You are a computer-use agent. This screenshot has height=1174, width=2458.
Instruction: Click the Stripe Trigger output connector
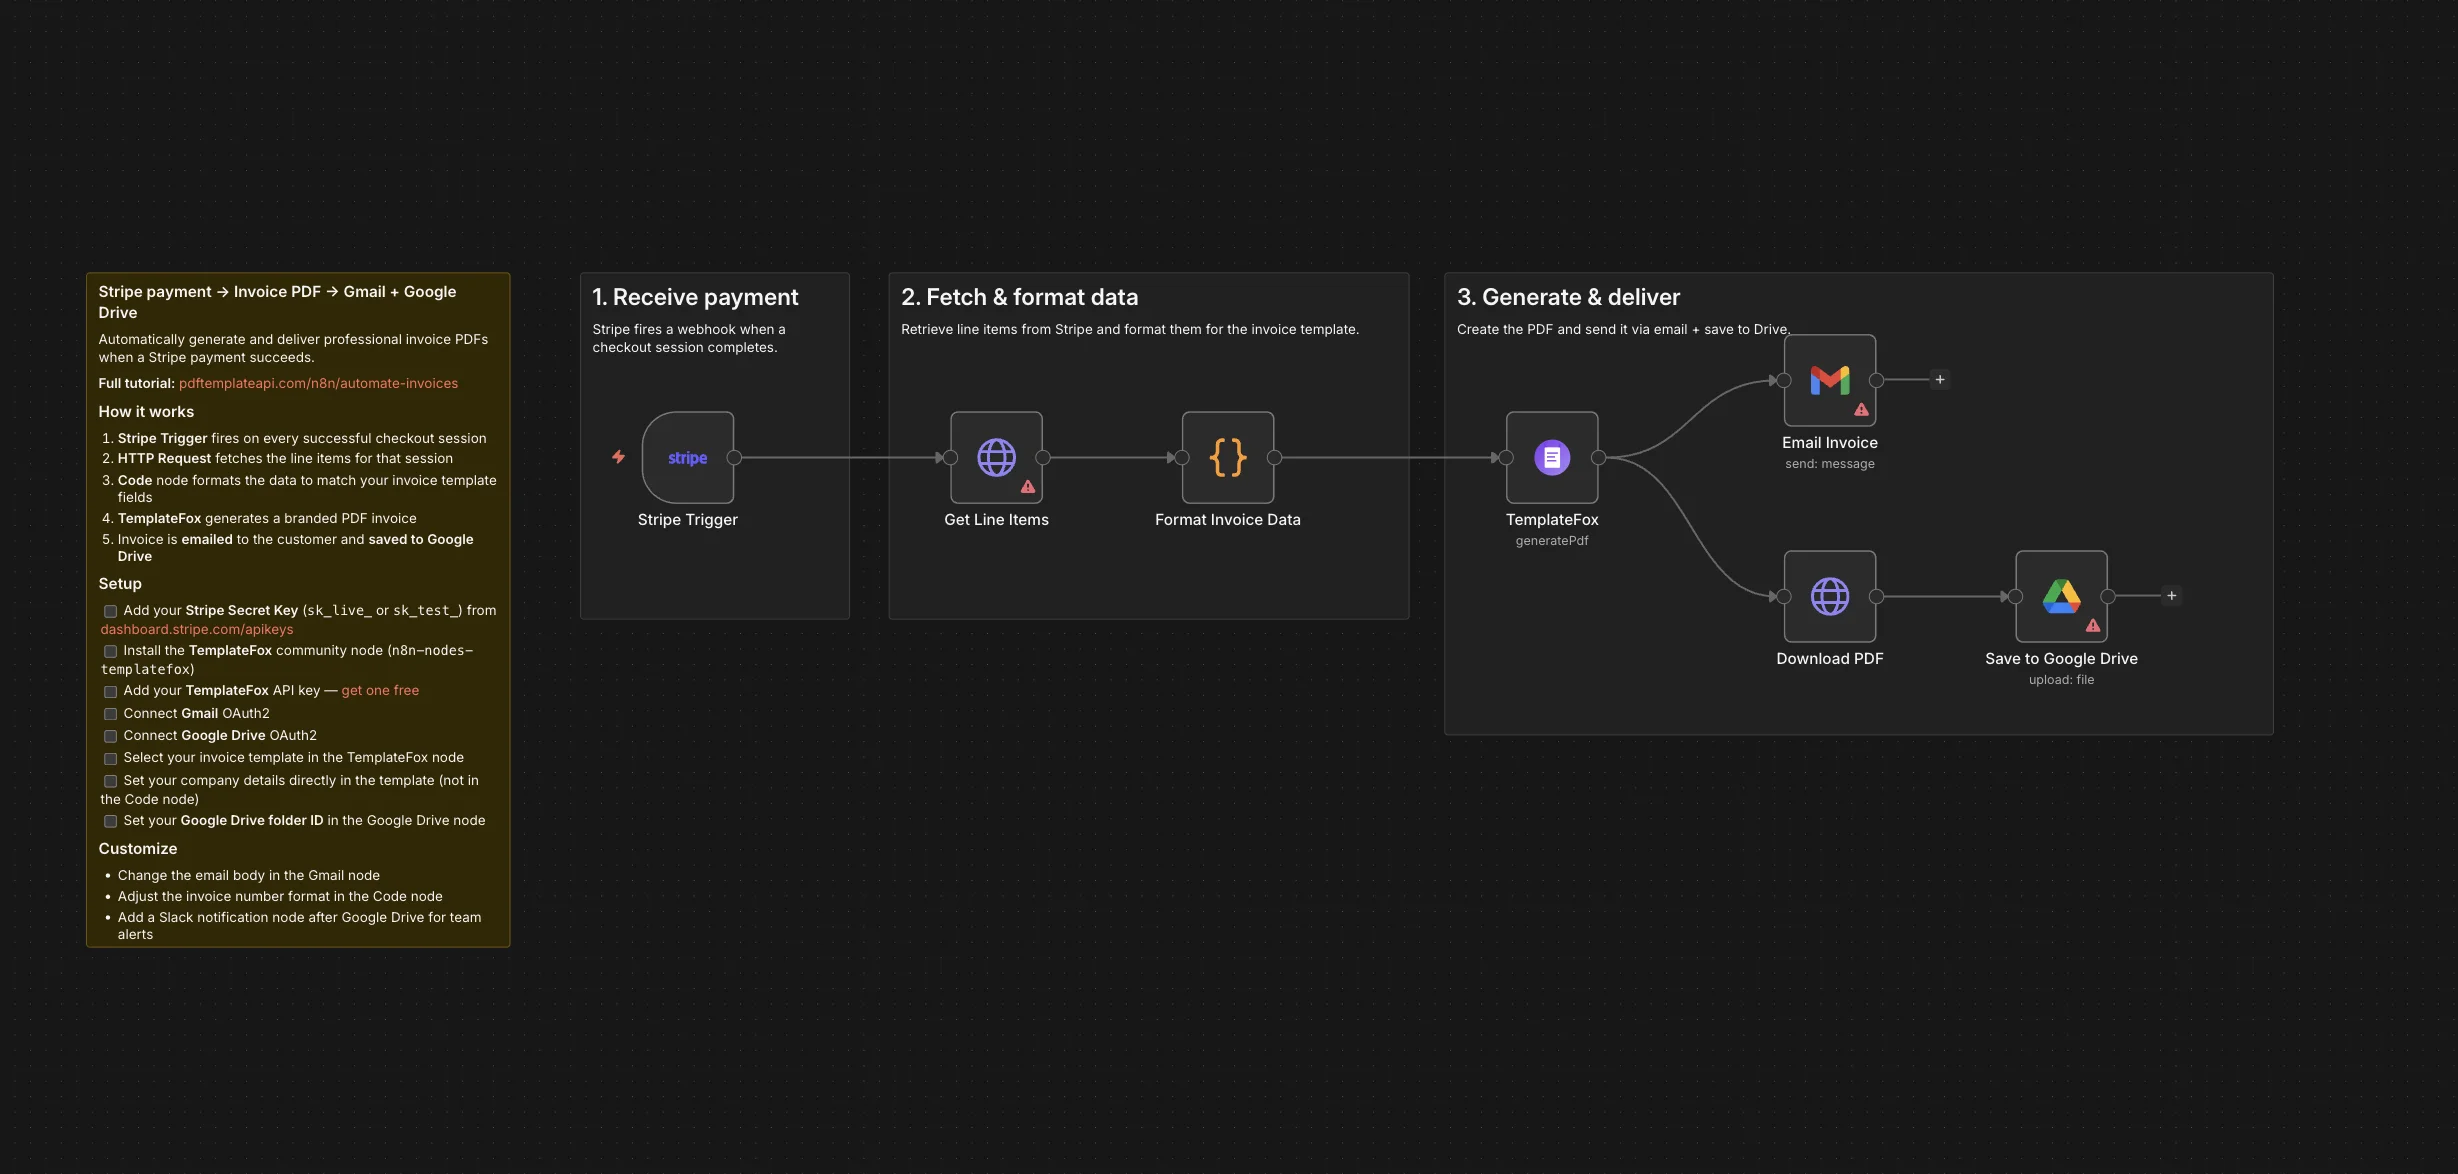(x=734, y=458)
